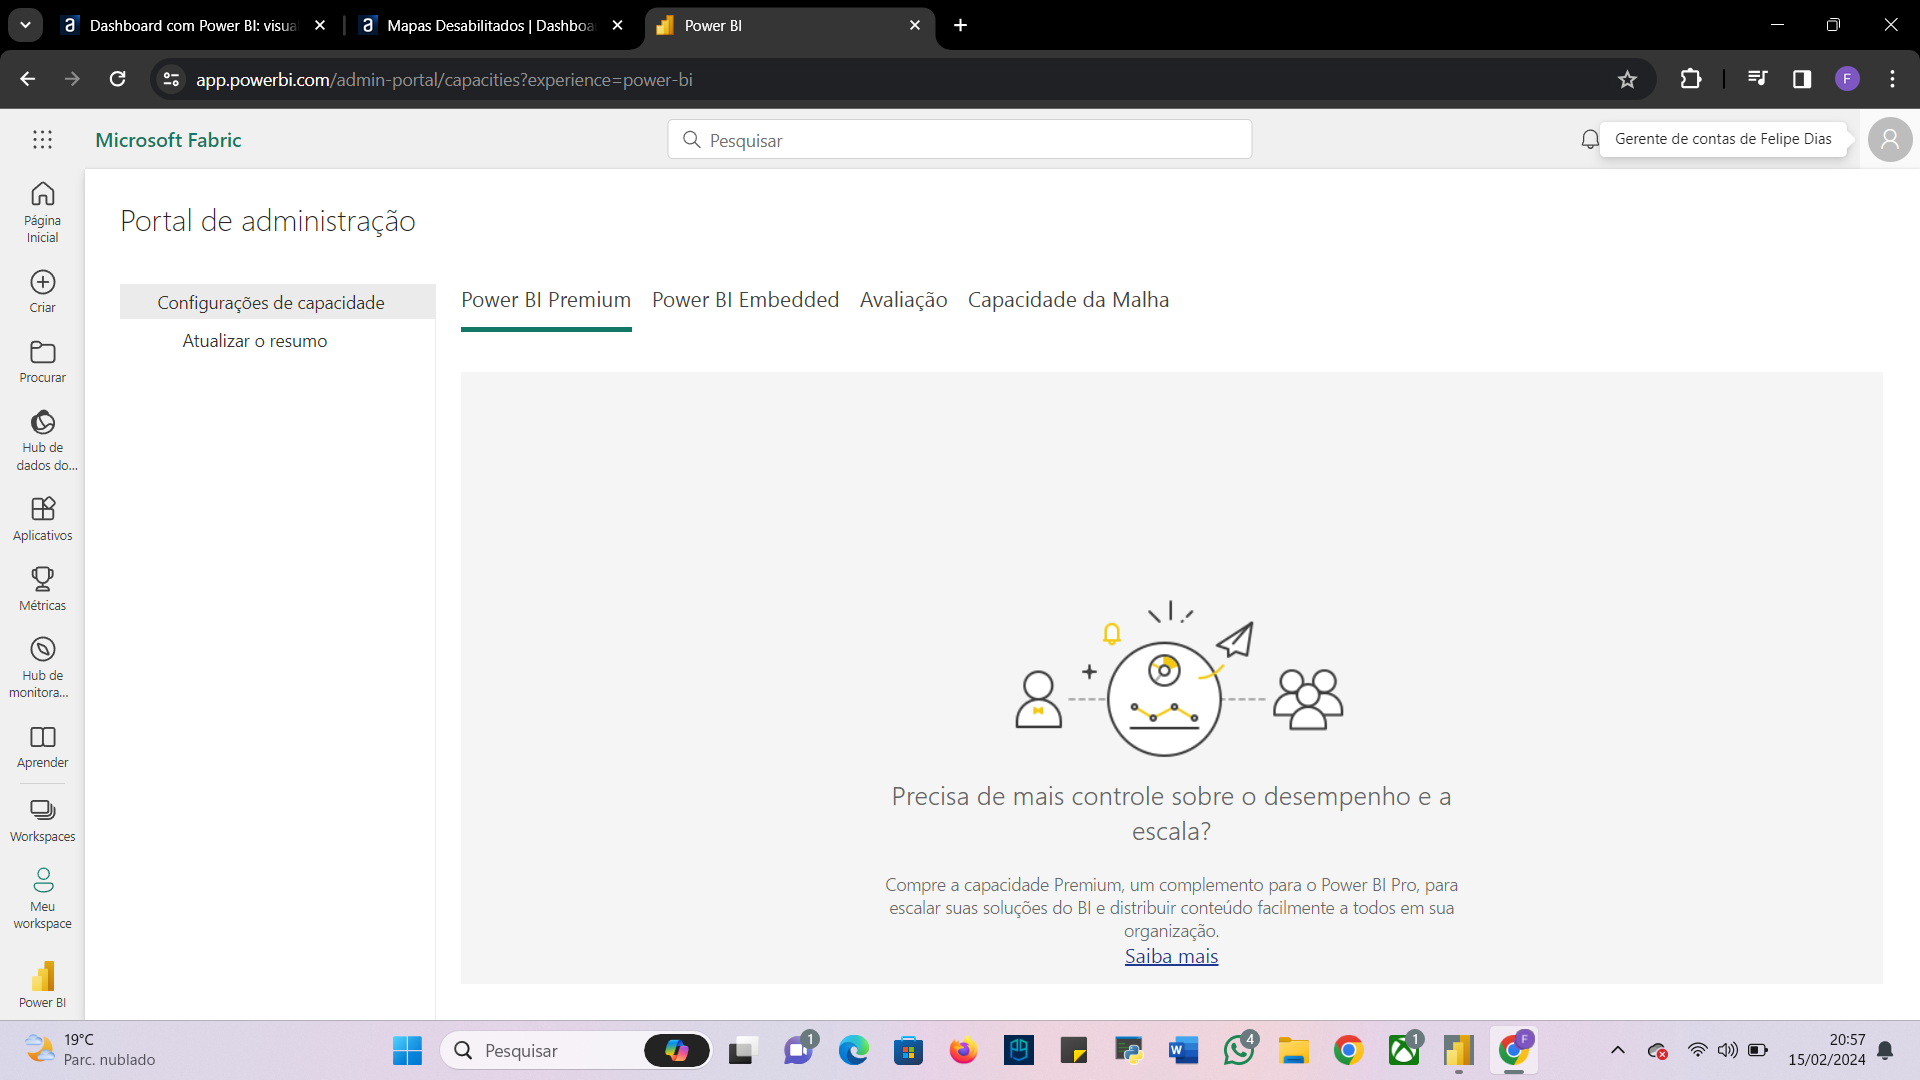Switch to the Avaliação tab
Viewport: 1920px width, 1080px height.
(903, 300)
